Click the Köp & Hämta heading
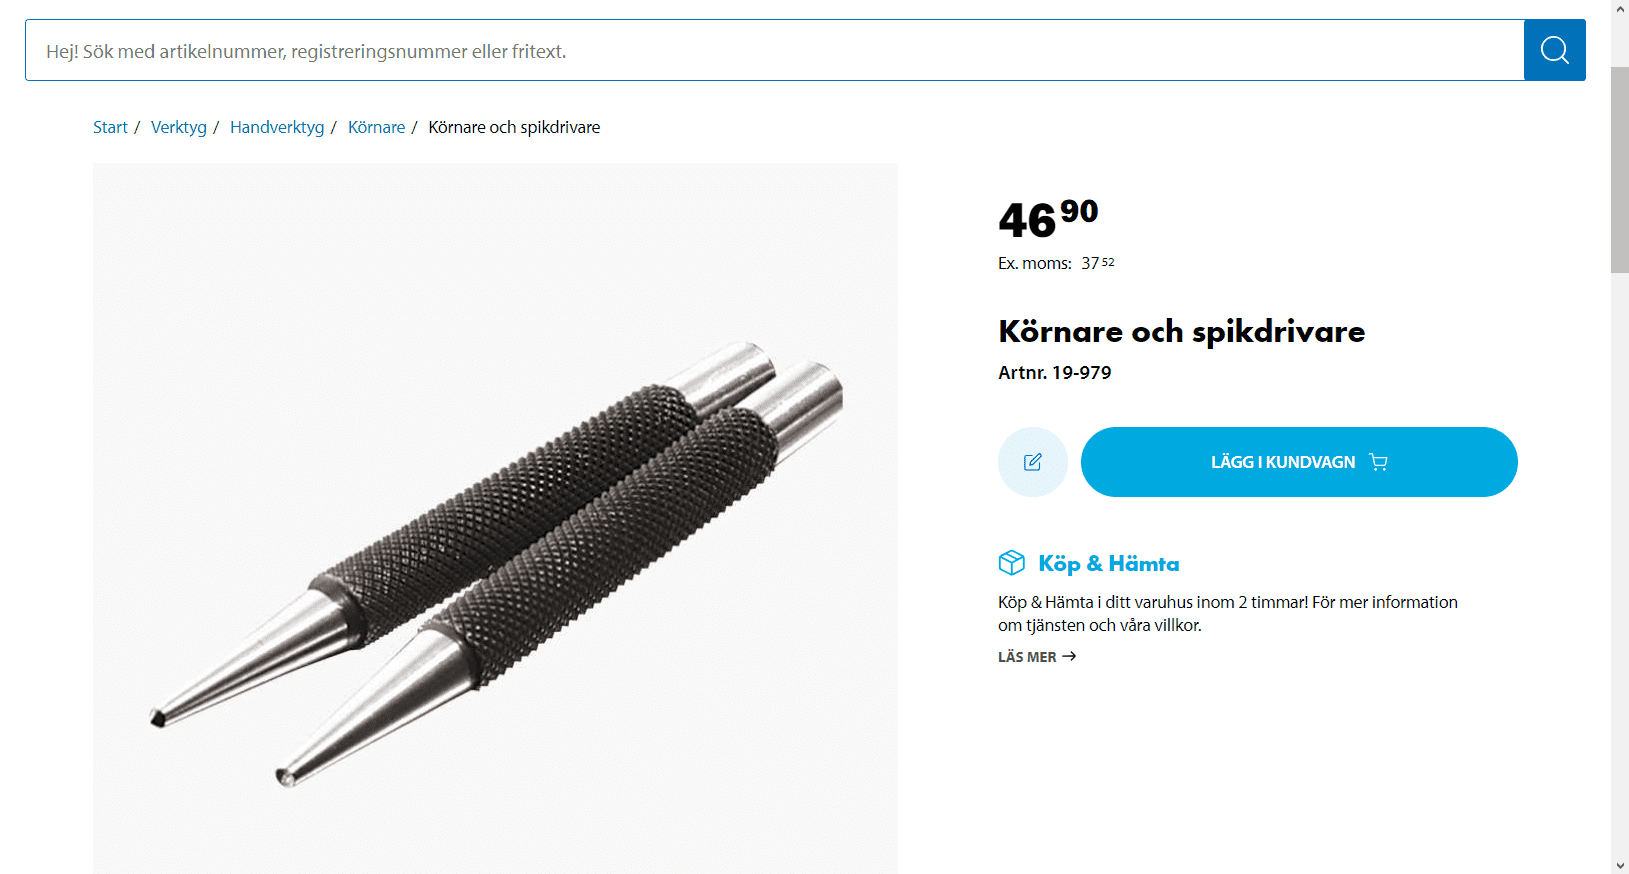The height and width of the screenshot is (874, 1629). coord(1109,564)
